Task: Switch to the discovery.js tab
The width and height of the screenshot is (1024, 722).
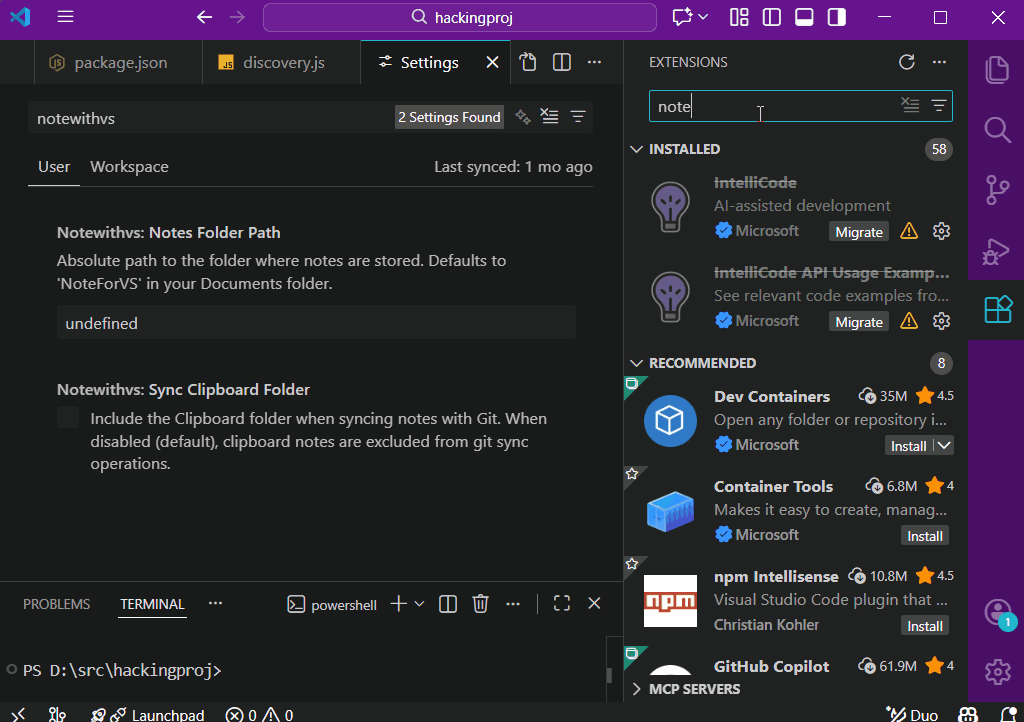Action: 281,63
